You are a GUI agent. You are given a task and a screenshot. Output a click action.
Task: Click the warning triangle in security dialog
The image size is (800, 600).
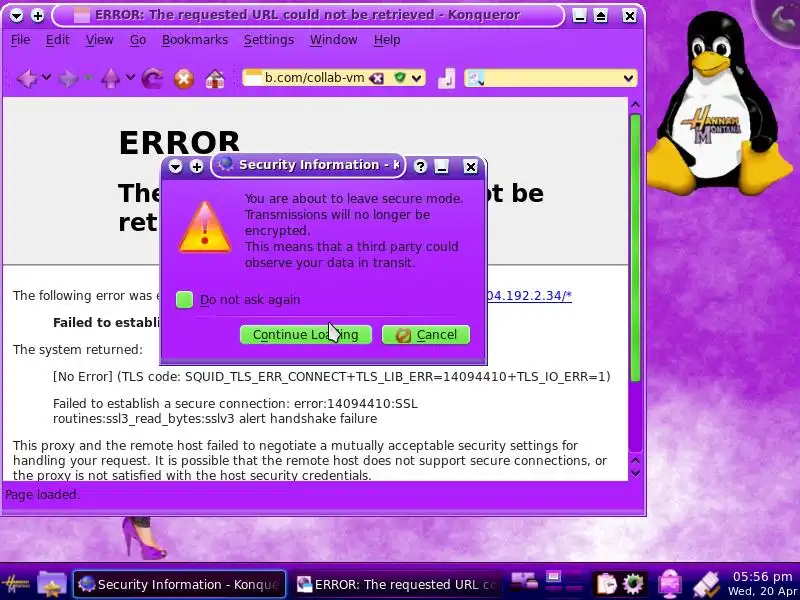coord(205,228)
